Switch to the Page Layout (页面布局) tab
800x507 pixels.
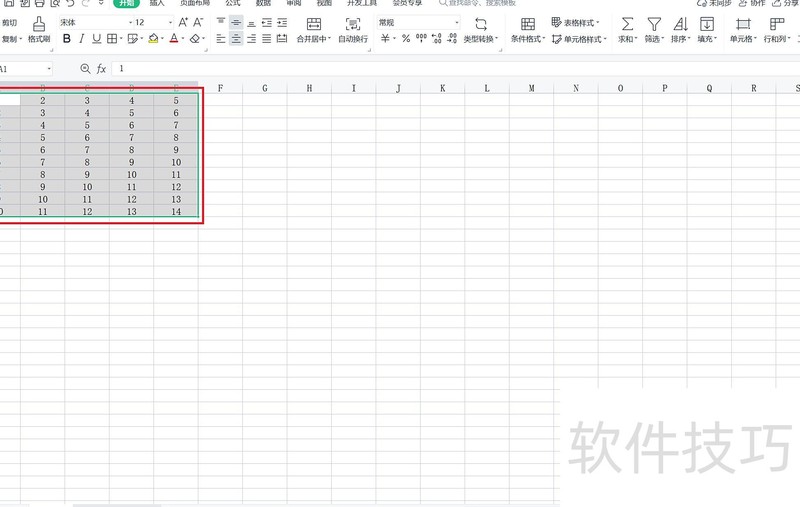coord(195,3)
